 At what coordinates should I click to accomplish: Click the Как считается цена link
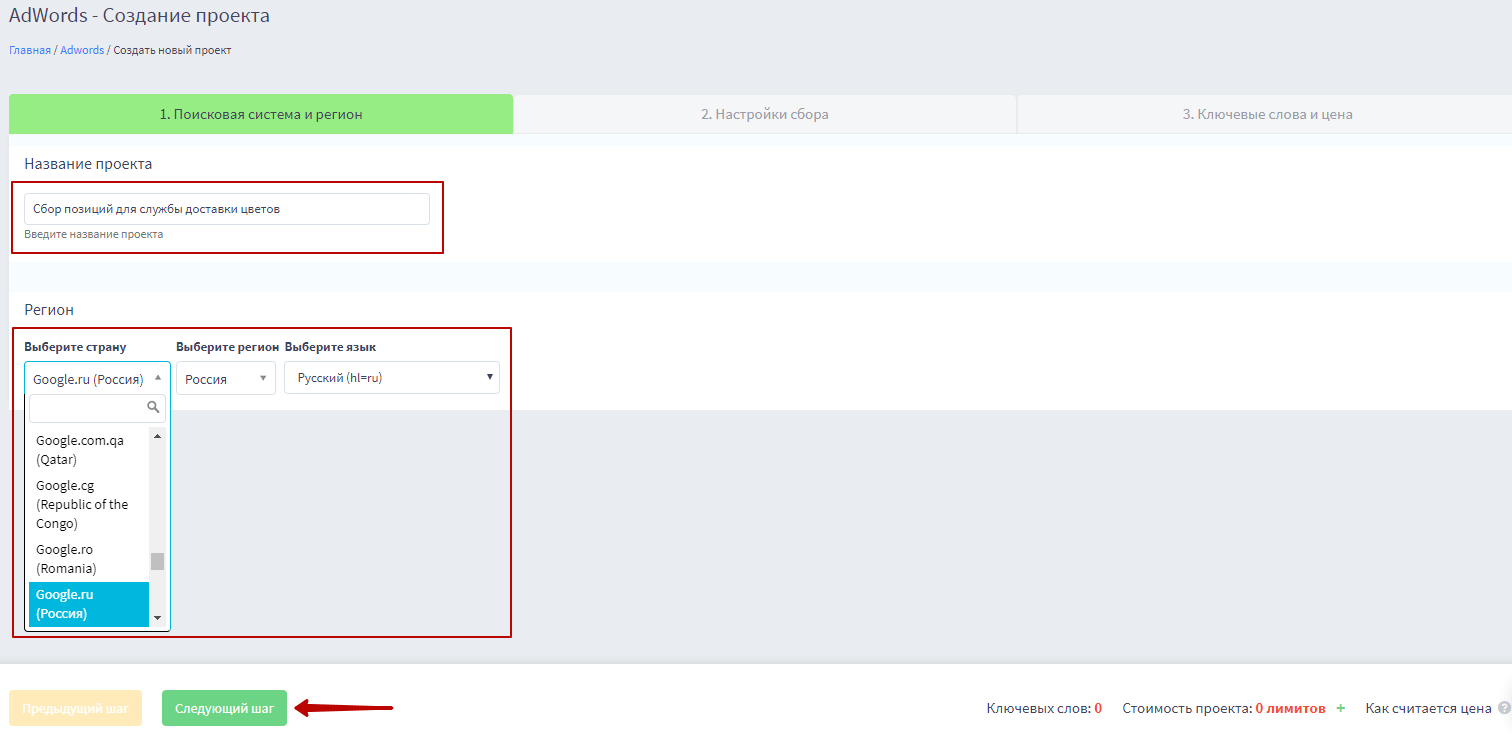click(x=1428, y=708)
